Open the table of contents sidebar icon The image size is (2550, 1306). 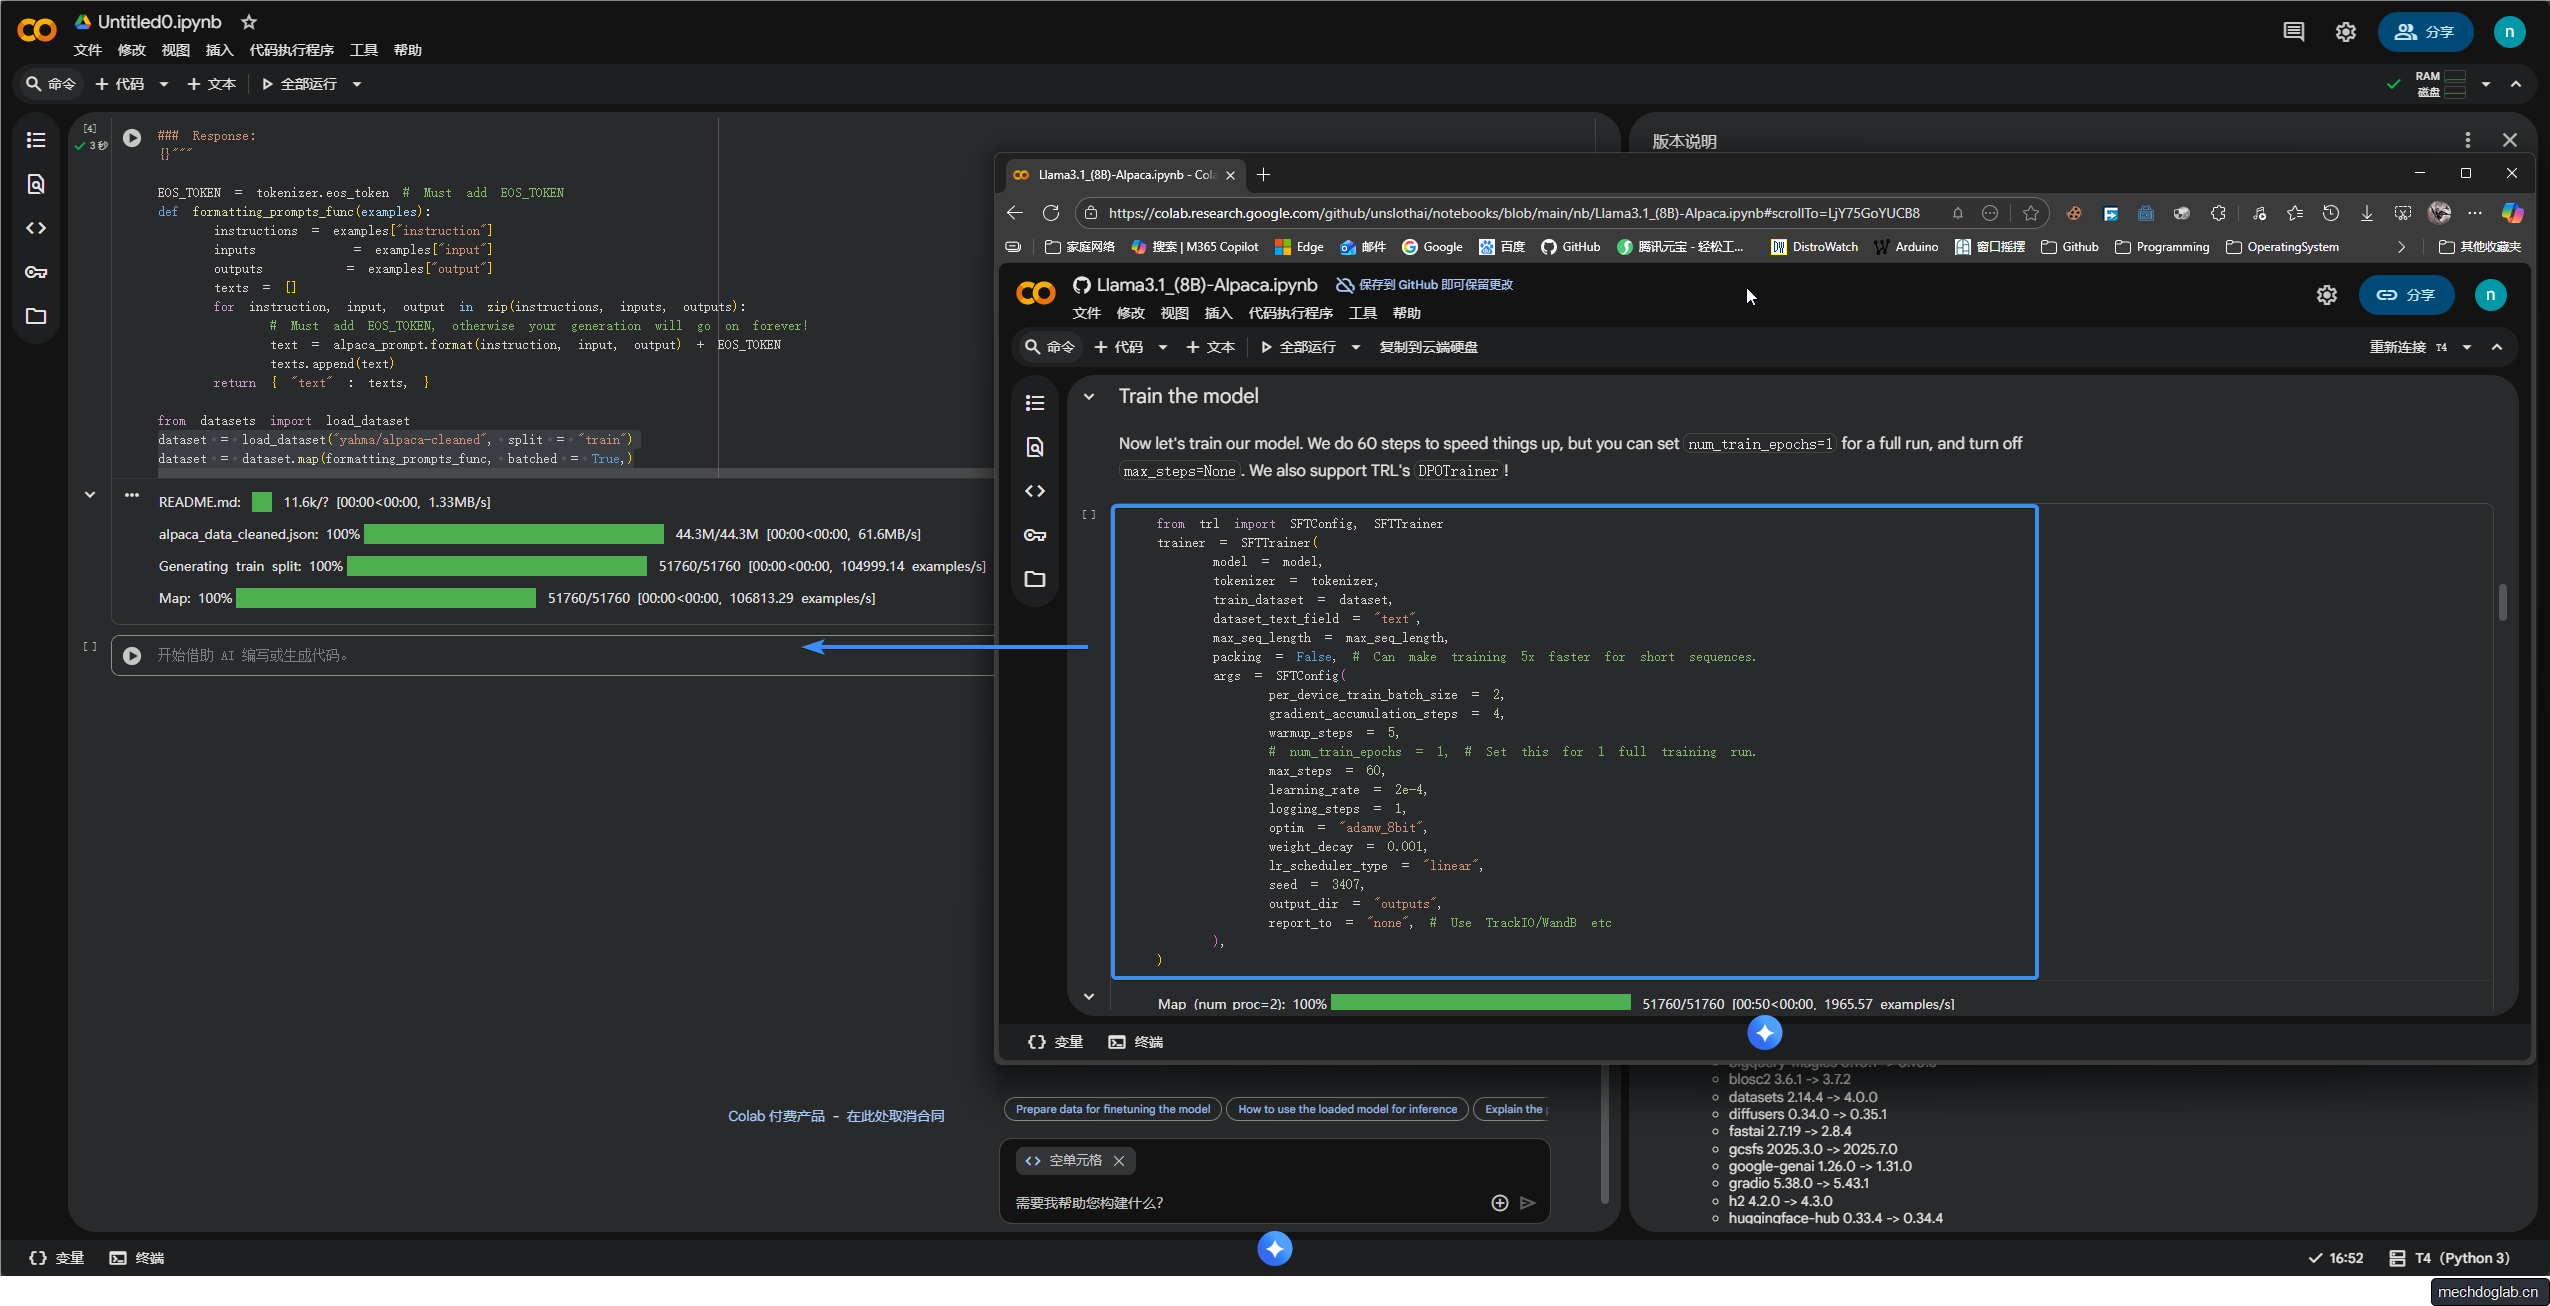pos(36,140)
